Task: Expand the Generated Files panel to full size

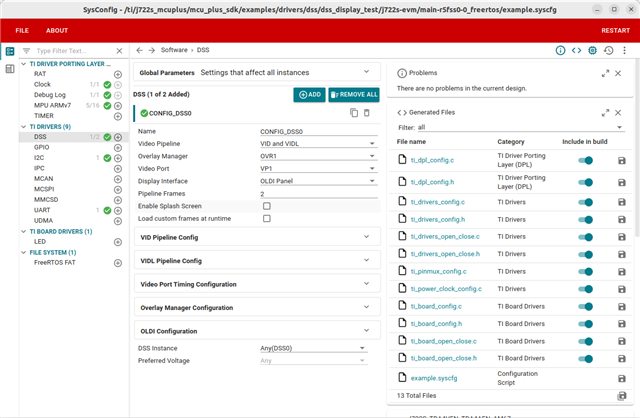Action: pos(605,113)
